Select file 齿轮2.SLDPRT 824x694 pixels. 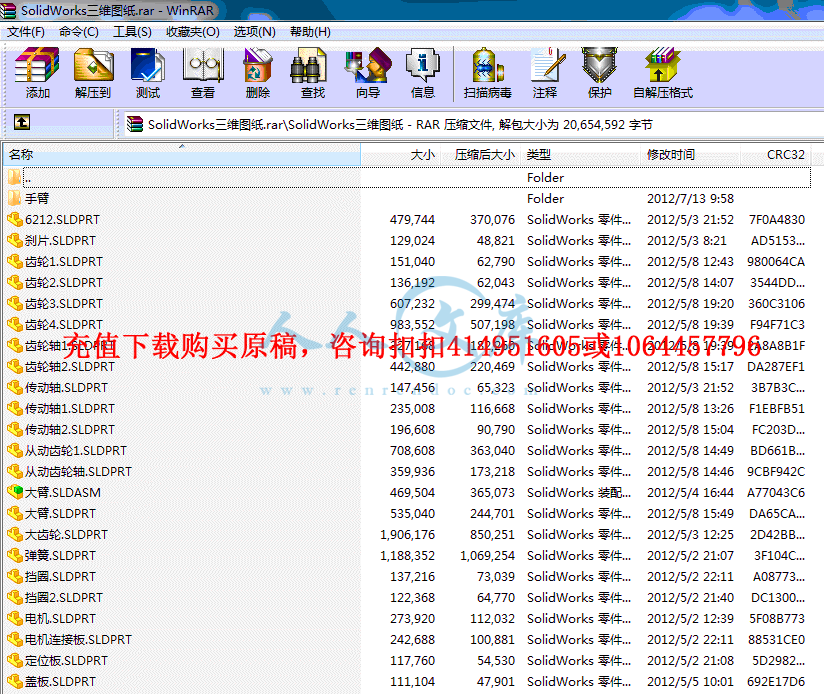click(x=64, y=283)
